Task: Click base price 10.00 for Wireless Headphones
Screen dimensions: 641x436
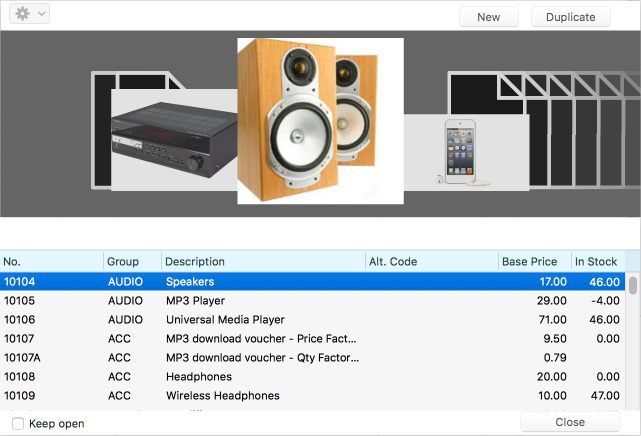Action: (x=552, y=396)
